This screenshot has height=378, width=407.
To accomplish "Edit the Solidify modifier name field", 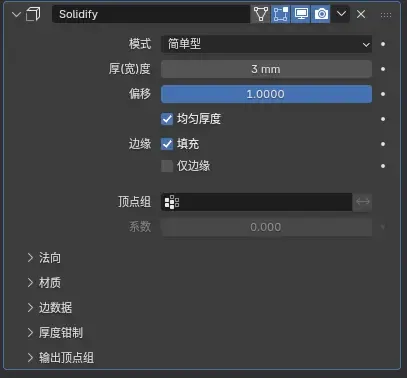I will click(151, 14).
